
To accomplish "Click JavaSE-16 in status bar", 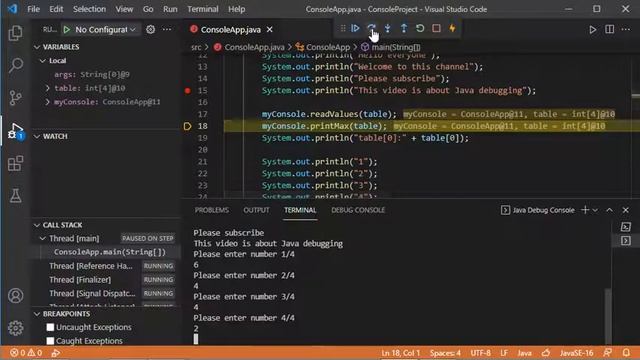I will [x=577, y=353].
